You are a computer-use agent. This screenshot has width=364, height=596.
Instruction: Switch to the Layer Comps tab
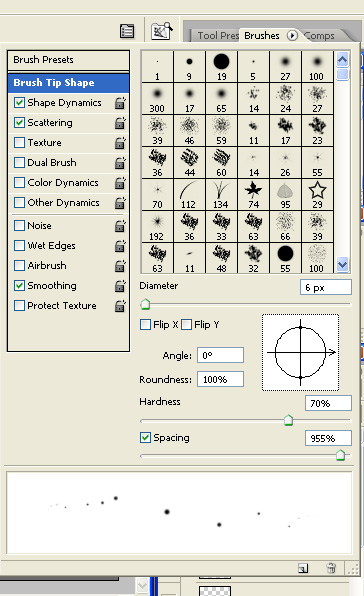tap(320, 36)
